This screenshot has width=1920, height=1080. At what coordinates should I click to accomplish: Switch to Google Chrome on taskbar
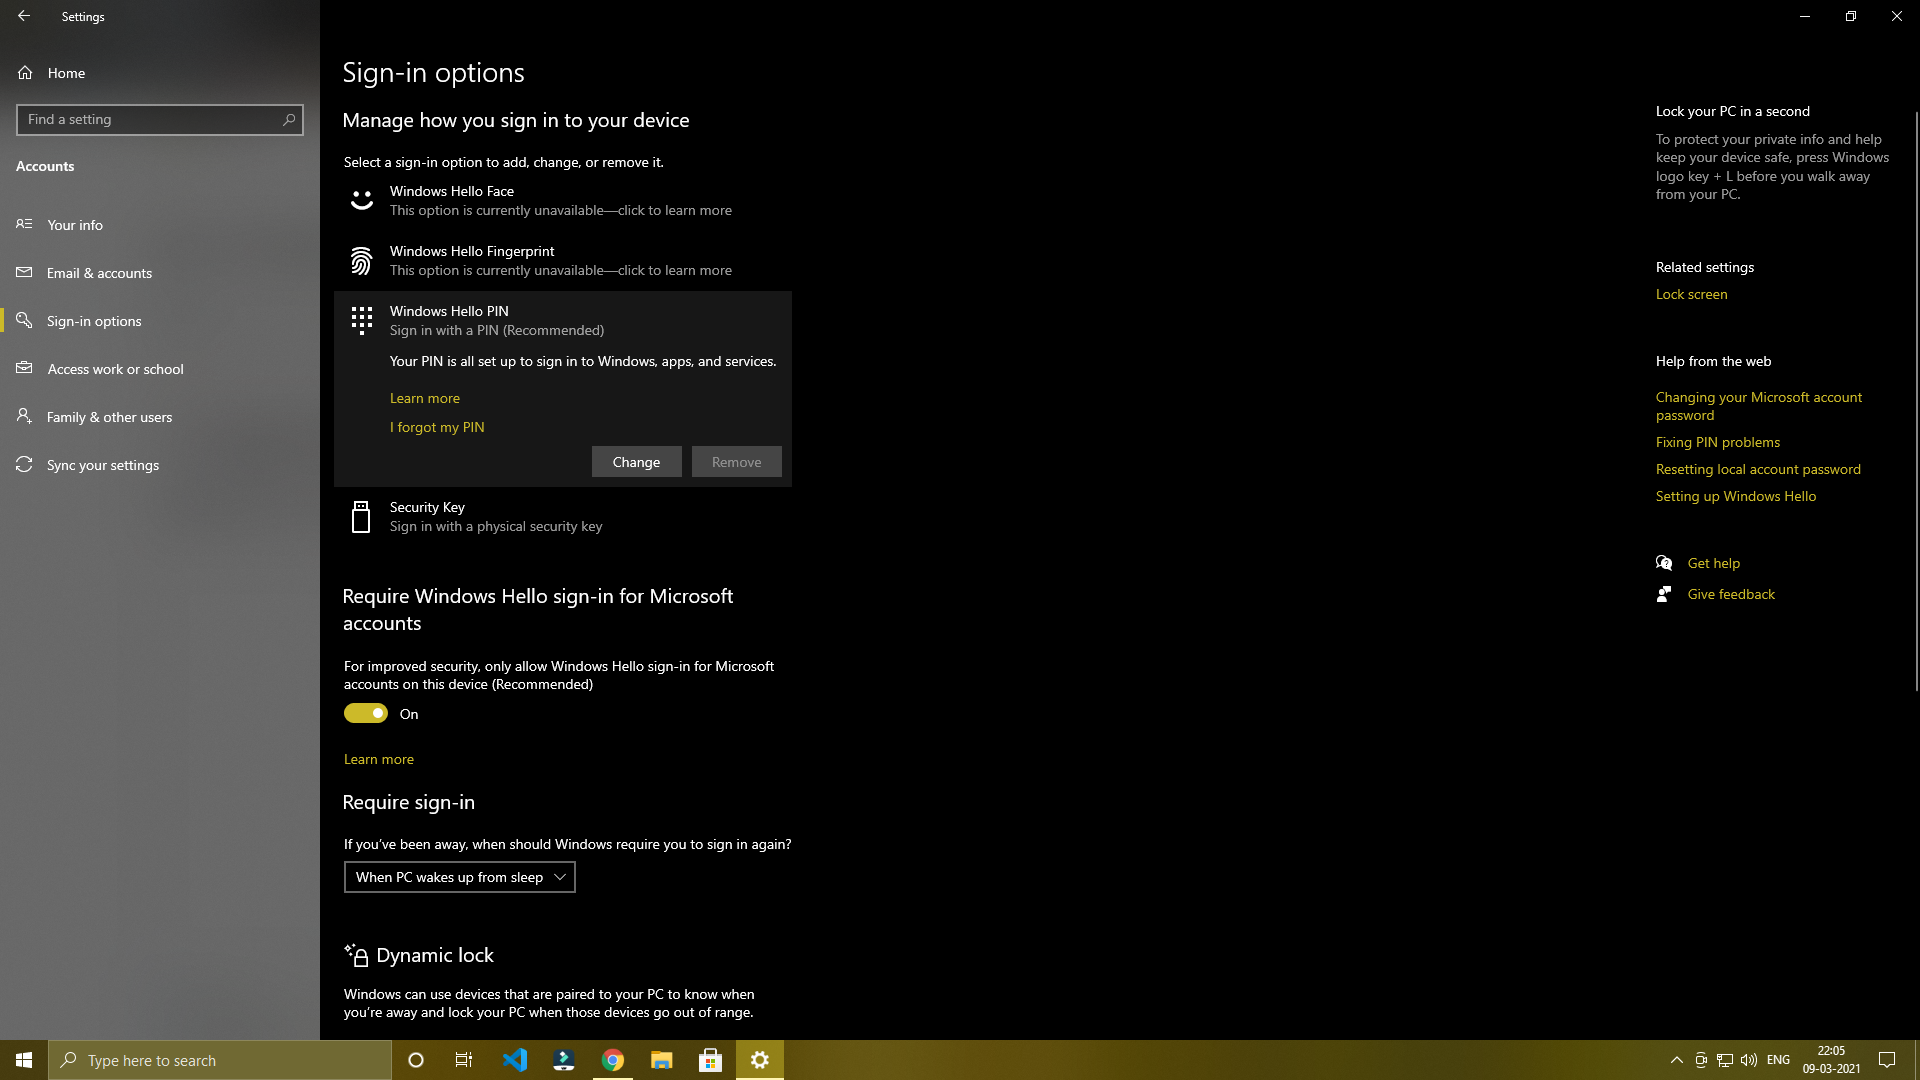coord(613,1060)
